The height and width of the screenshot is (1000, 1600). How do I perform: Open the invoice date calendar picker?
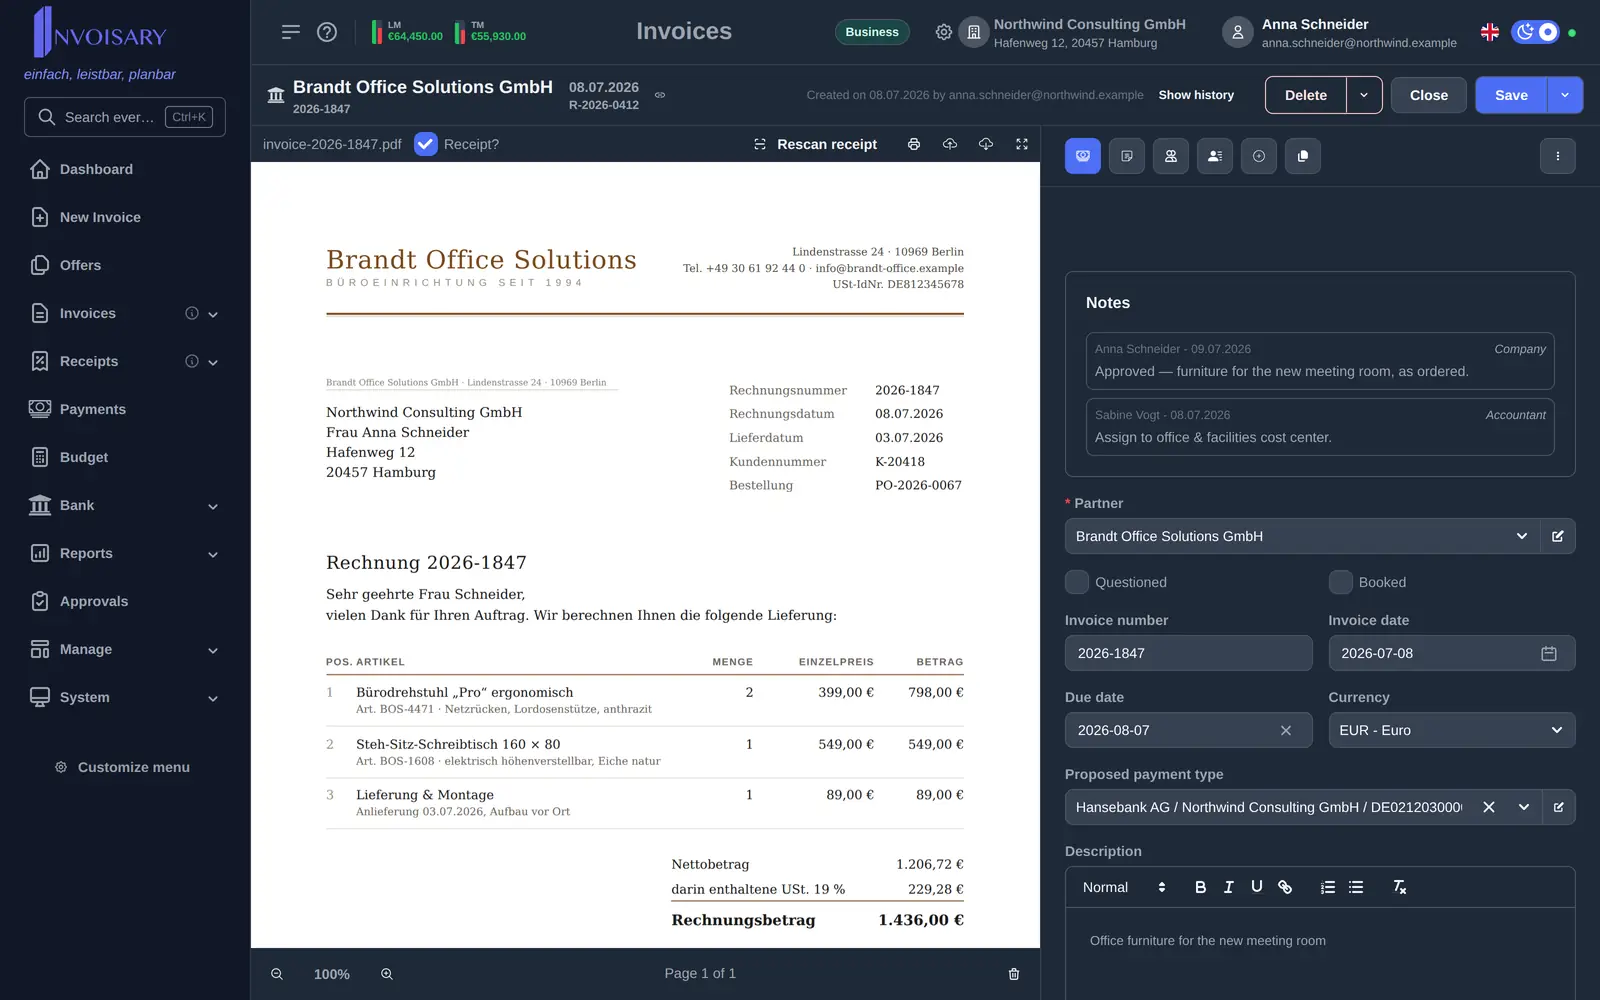click(x=1549, y=653)
